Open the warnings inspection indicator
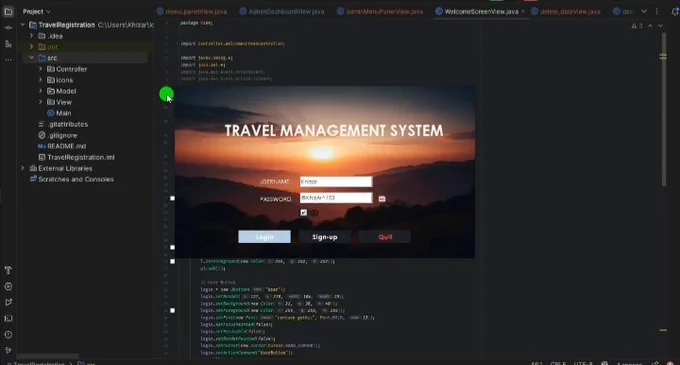The image size is (680, 365). (637, 26)
